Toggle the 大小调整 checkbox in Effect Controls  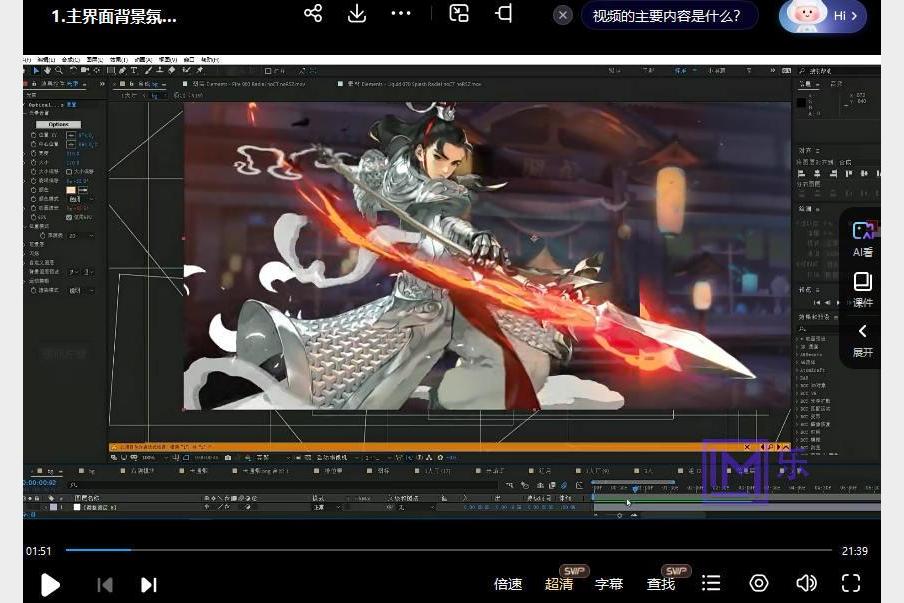69,172
